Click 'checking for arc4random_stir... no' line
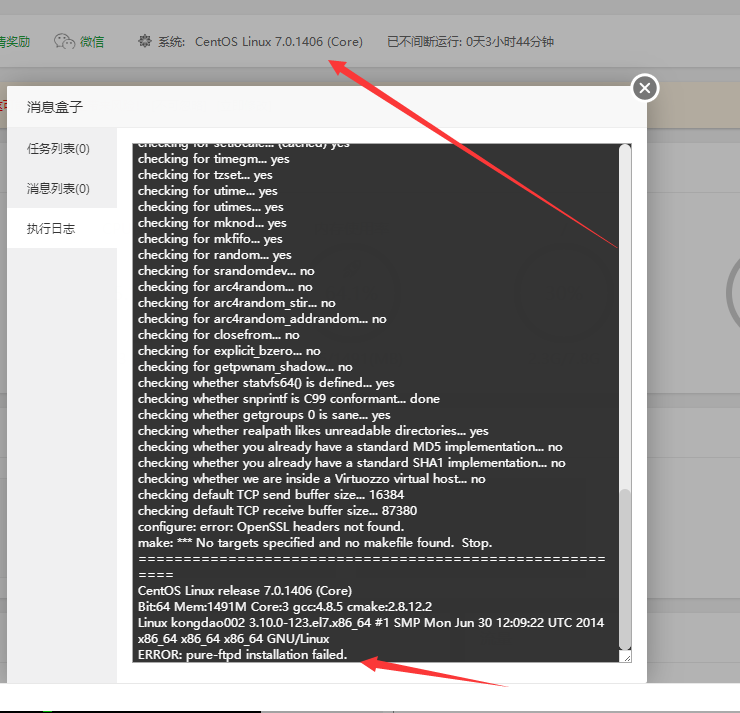Viewport: 740px width, 713px height. pos(237,302)
